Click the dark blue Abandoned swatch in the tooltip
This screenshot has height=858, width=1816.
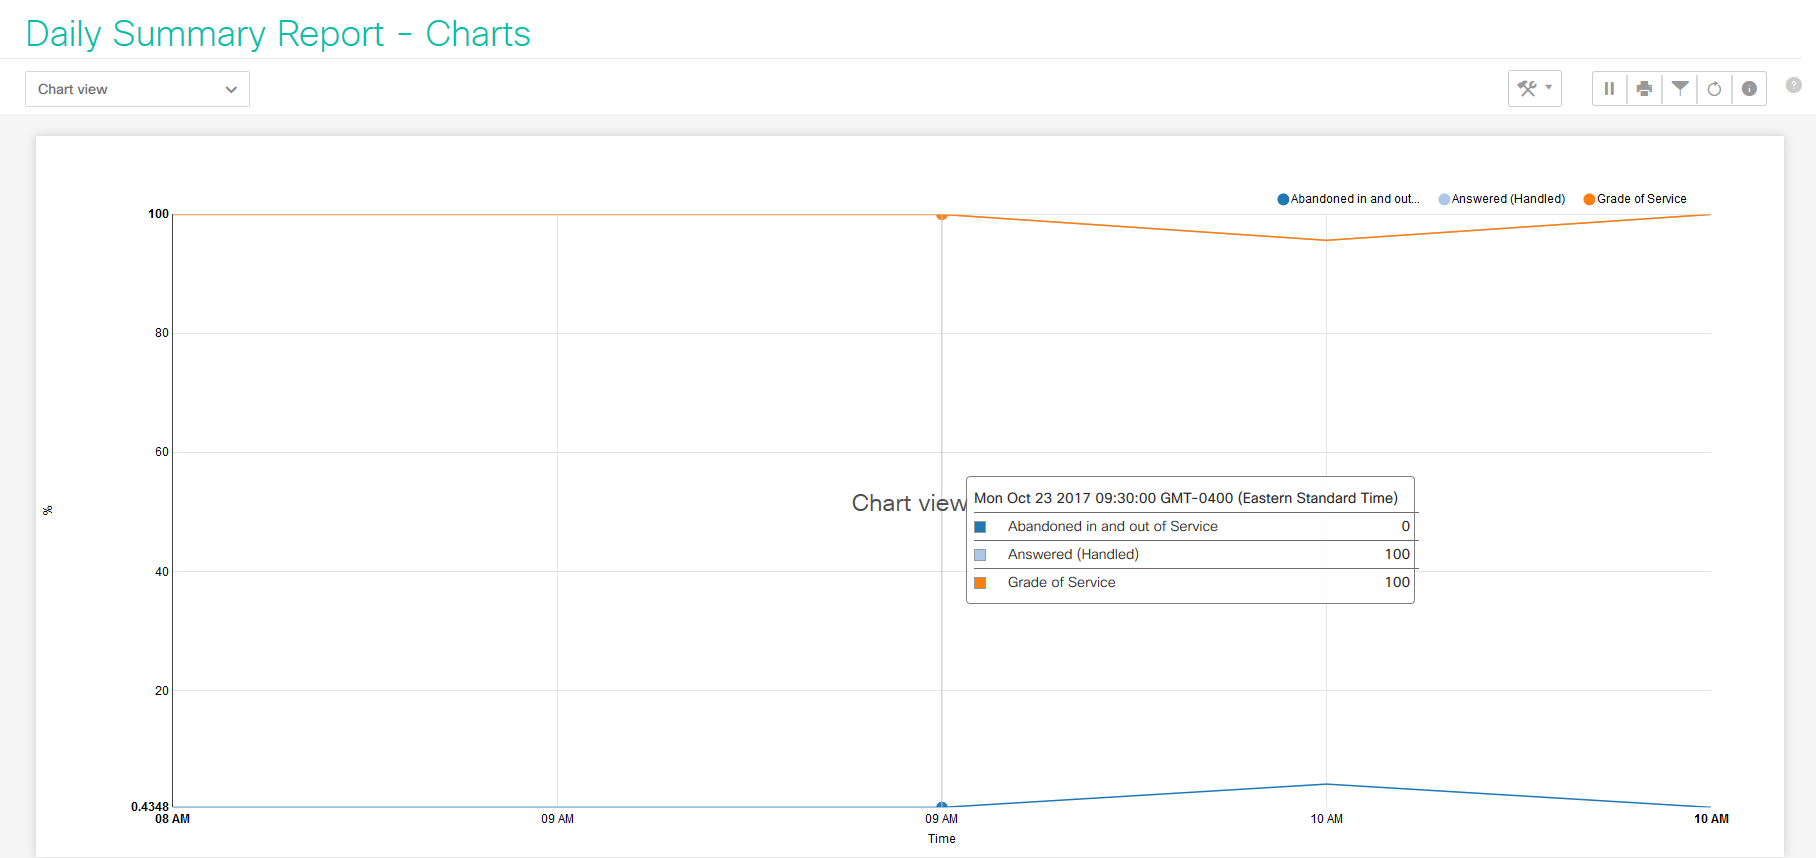980,527
